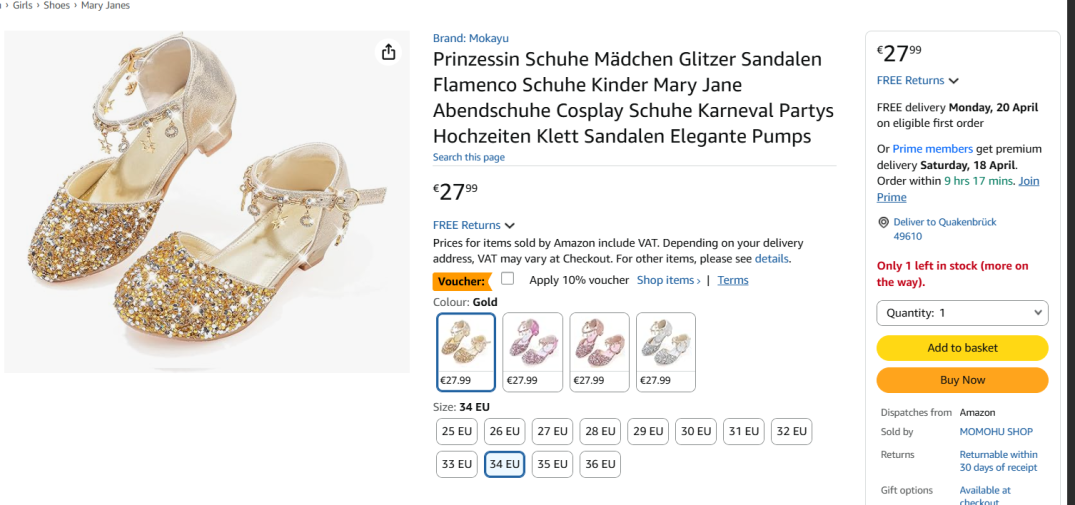
Task: Pick size 30 EU
Action: click(x=696, y=432)
